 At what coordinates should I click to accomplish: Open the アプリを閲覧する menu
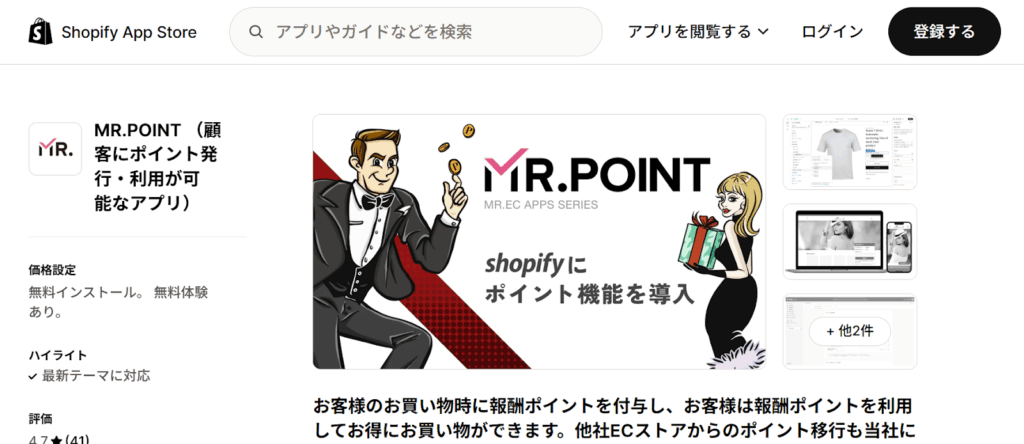pos(698,32)
